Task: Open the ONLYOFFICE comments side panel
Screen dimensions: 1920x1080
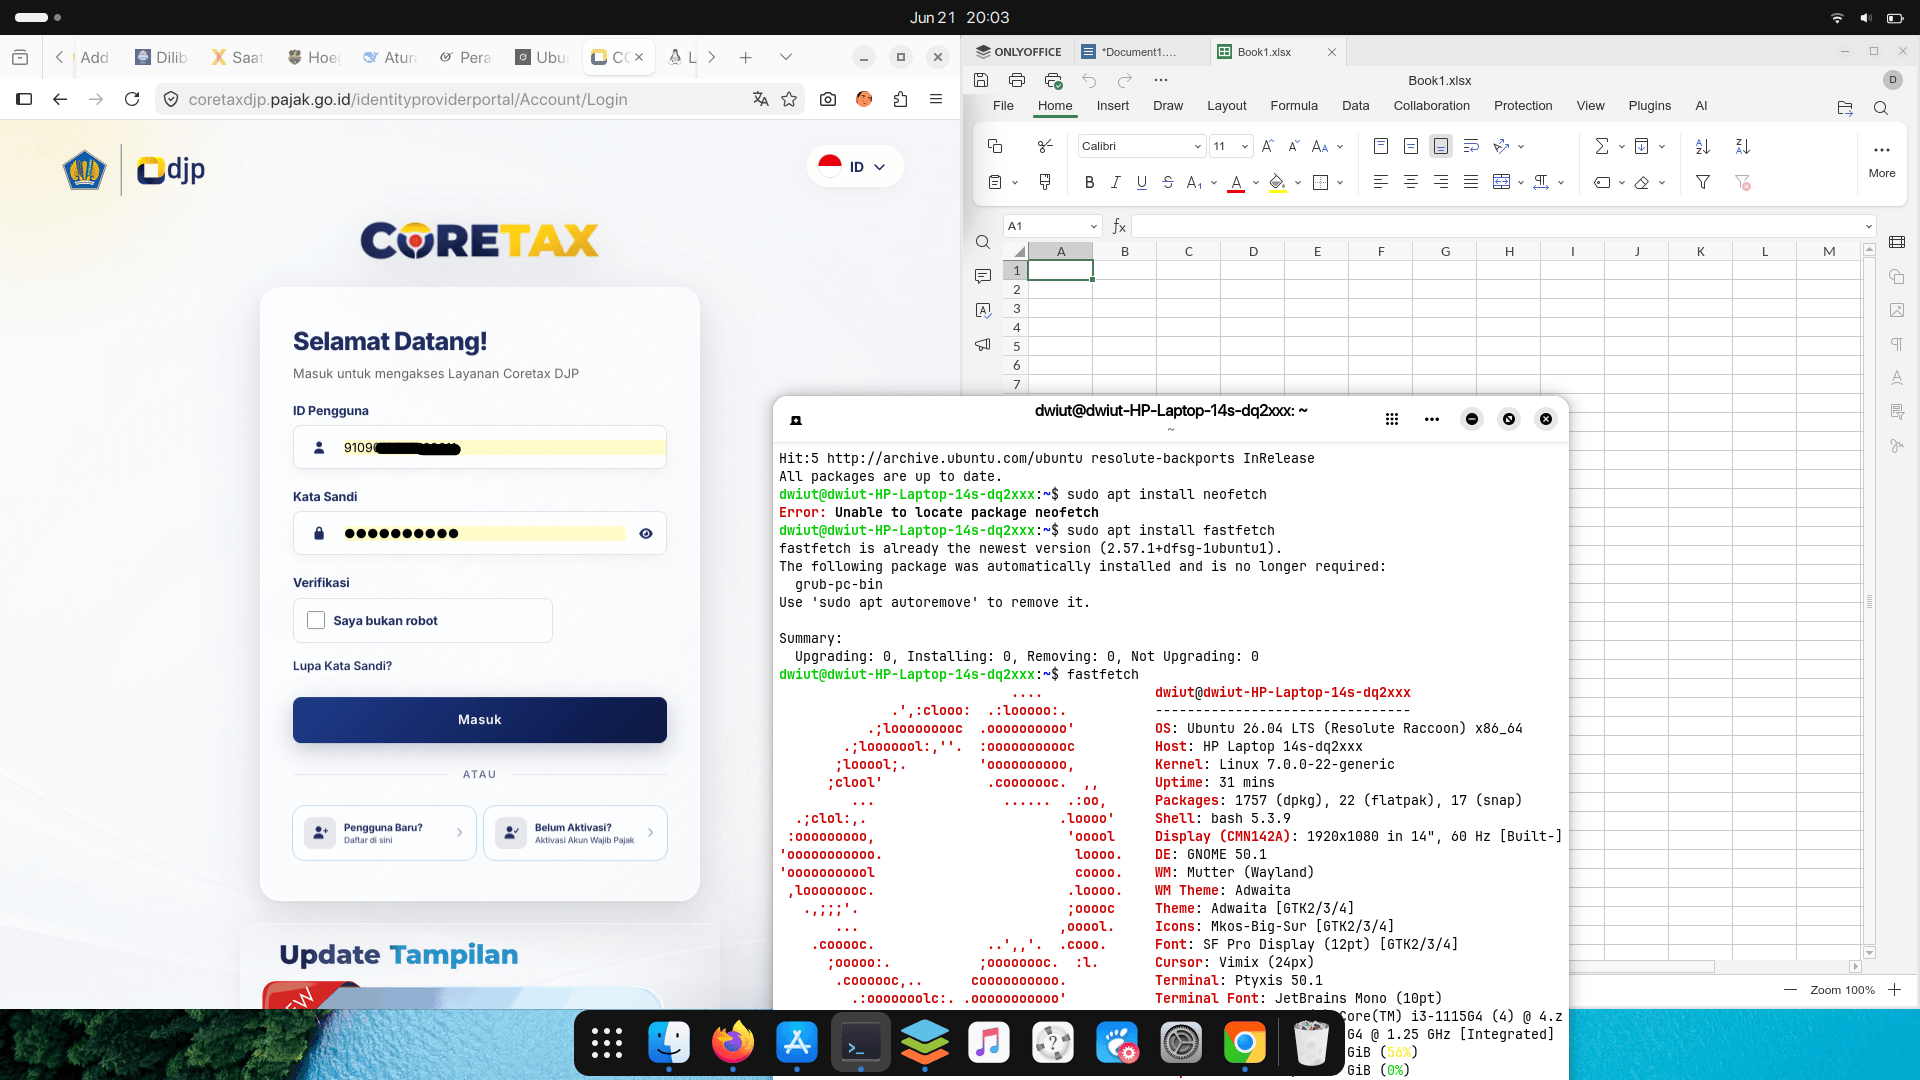Action: tap(983, 276)
